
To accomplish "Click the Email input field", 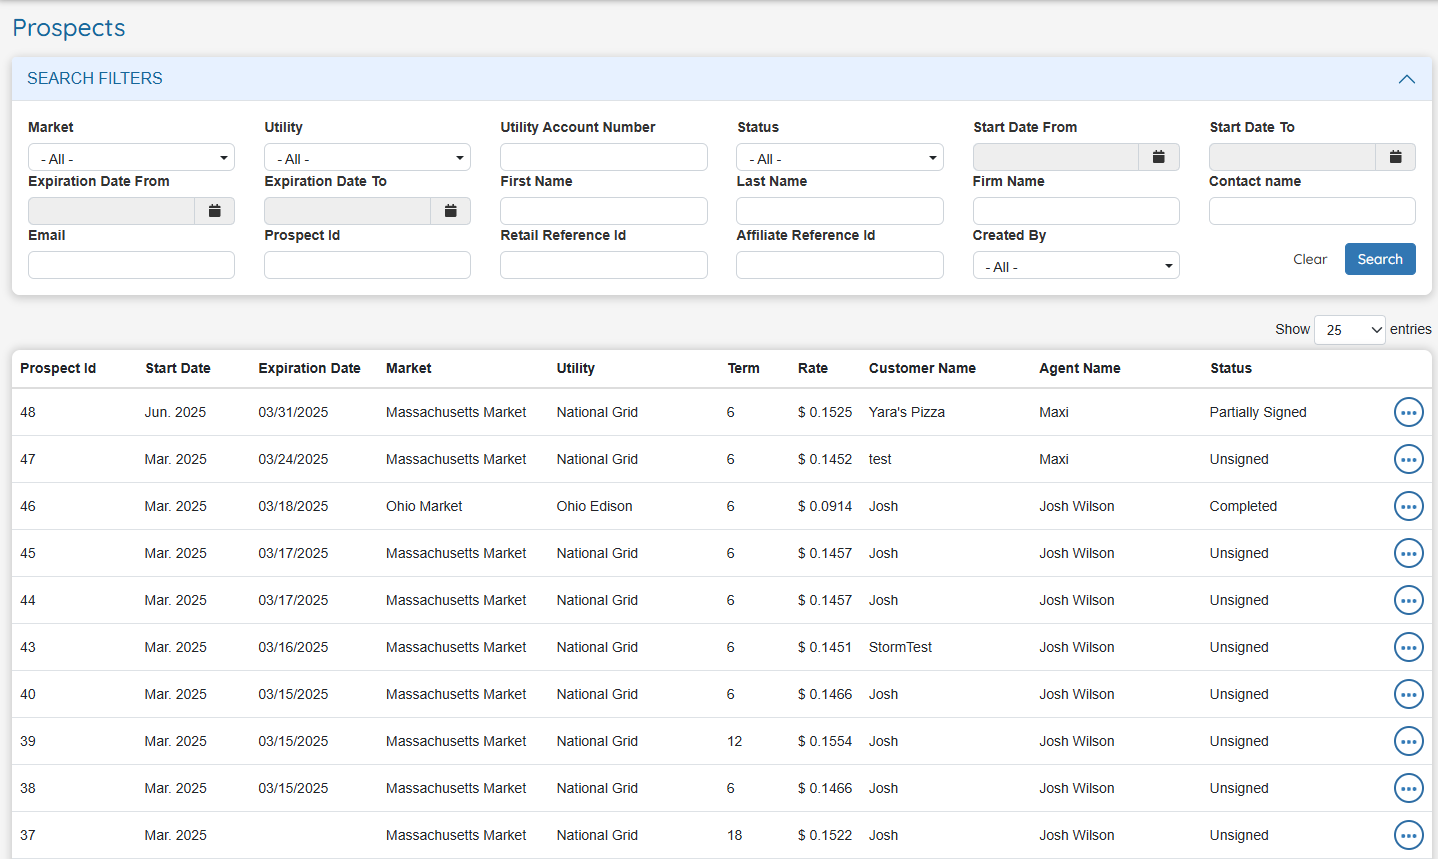I will pyautogui.click(x=131, y=265).
